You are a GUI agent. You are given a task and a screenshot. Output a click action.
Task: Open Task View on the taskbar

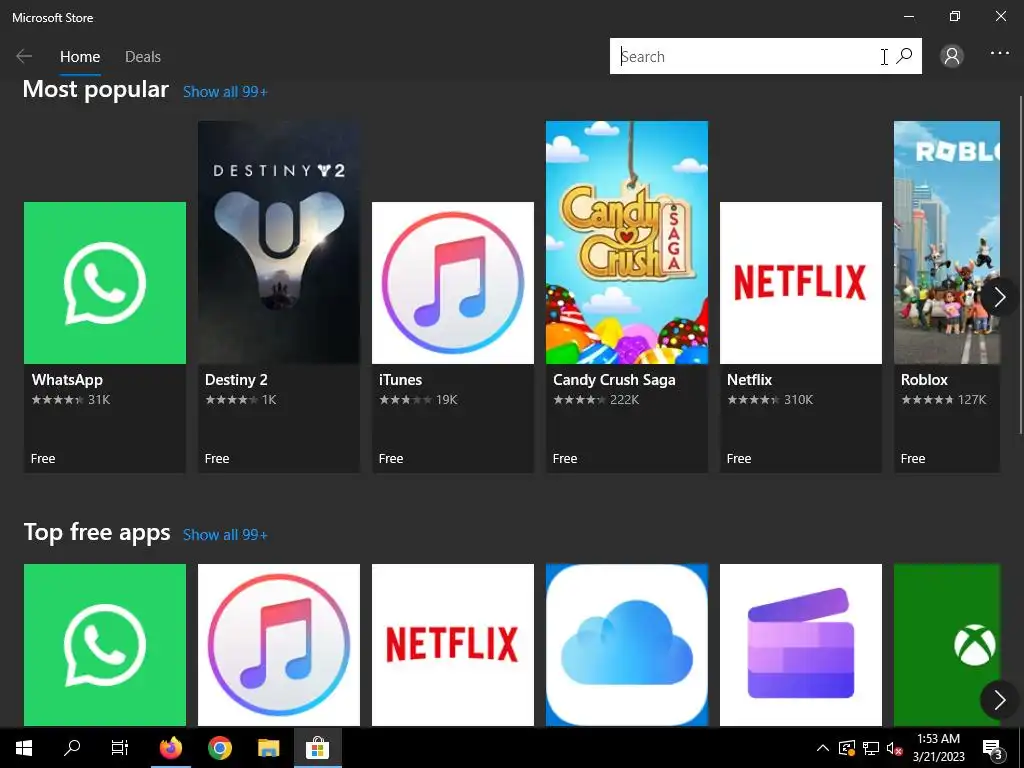[120, 748]
